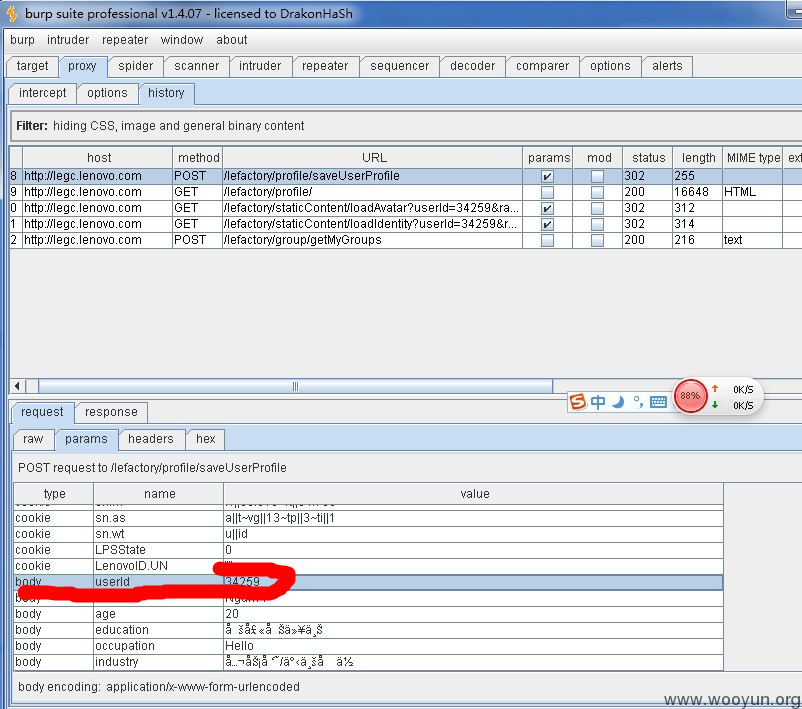Click the Filter bar to edit filters
Screen dimensions: 802x709
tap(406, 126)
